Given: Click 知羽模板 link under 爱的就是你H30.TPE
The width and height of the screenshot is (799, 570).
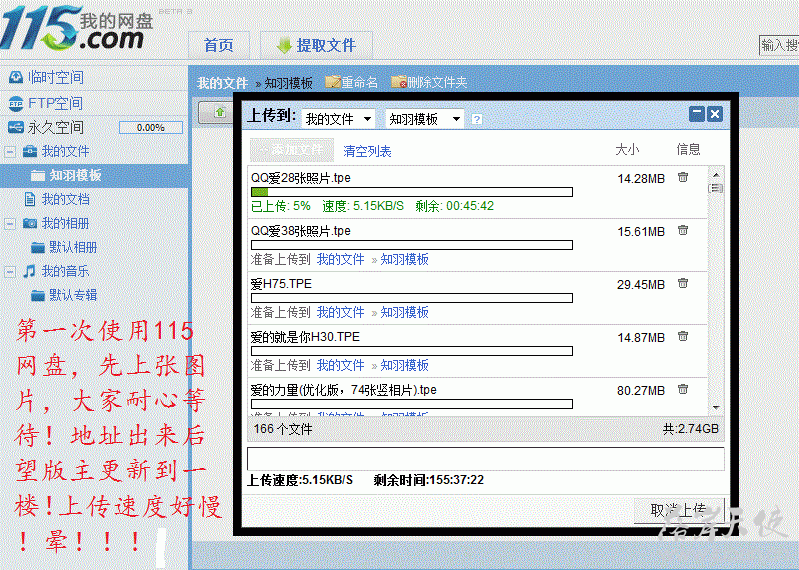Looking at the screenshot, I should (x=405, y=365).
